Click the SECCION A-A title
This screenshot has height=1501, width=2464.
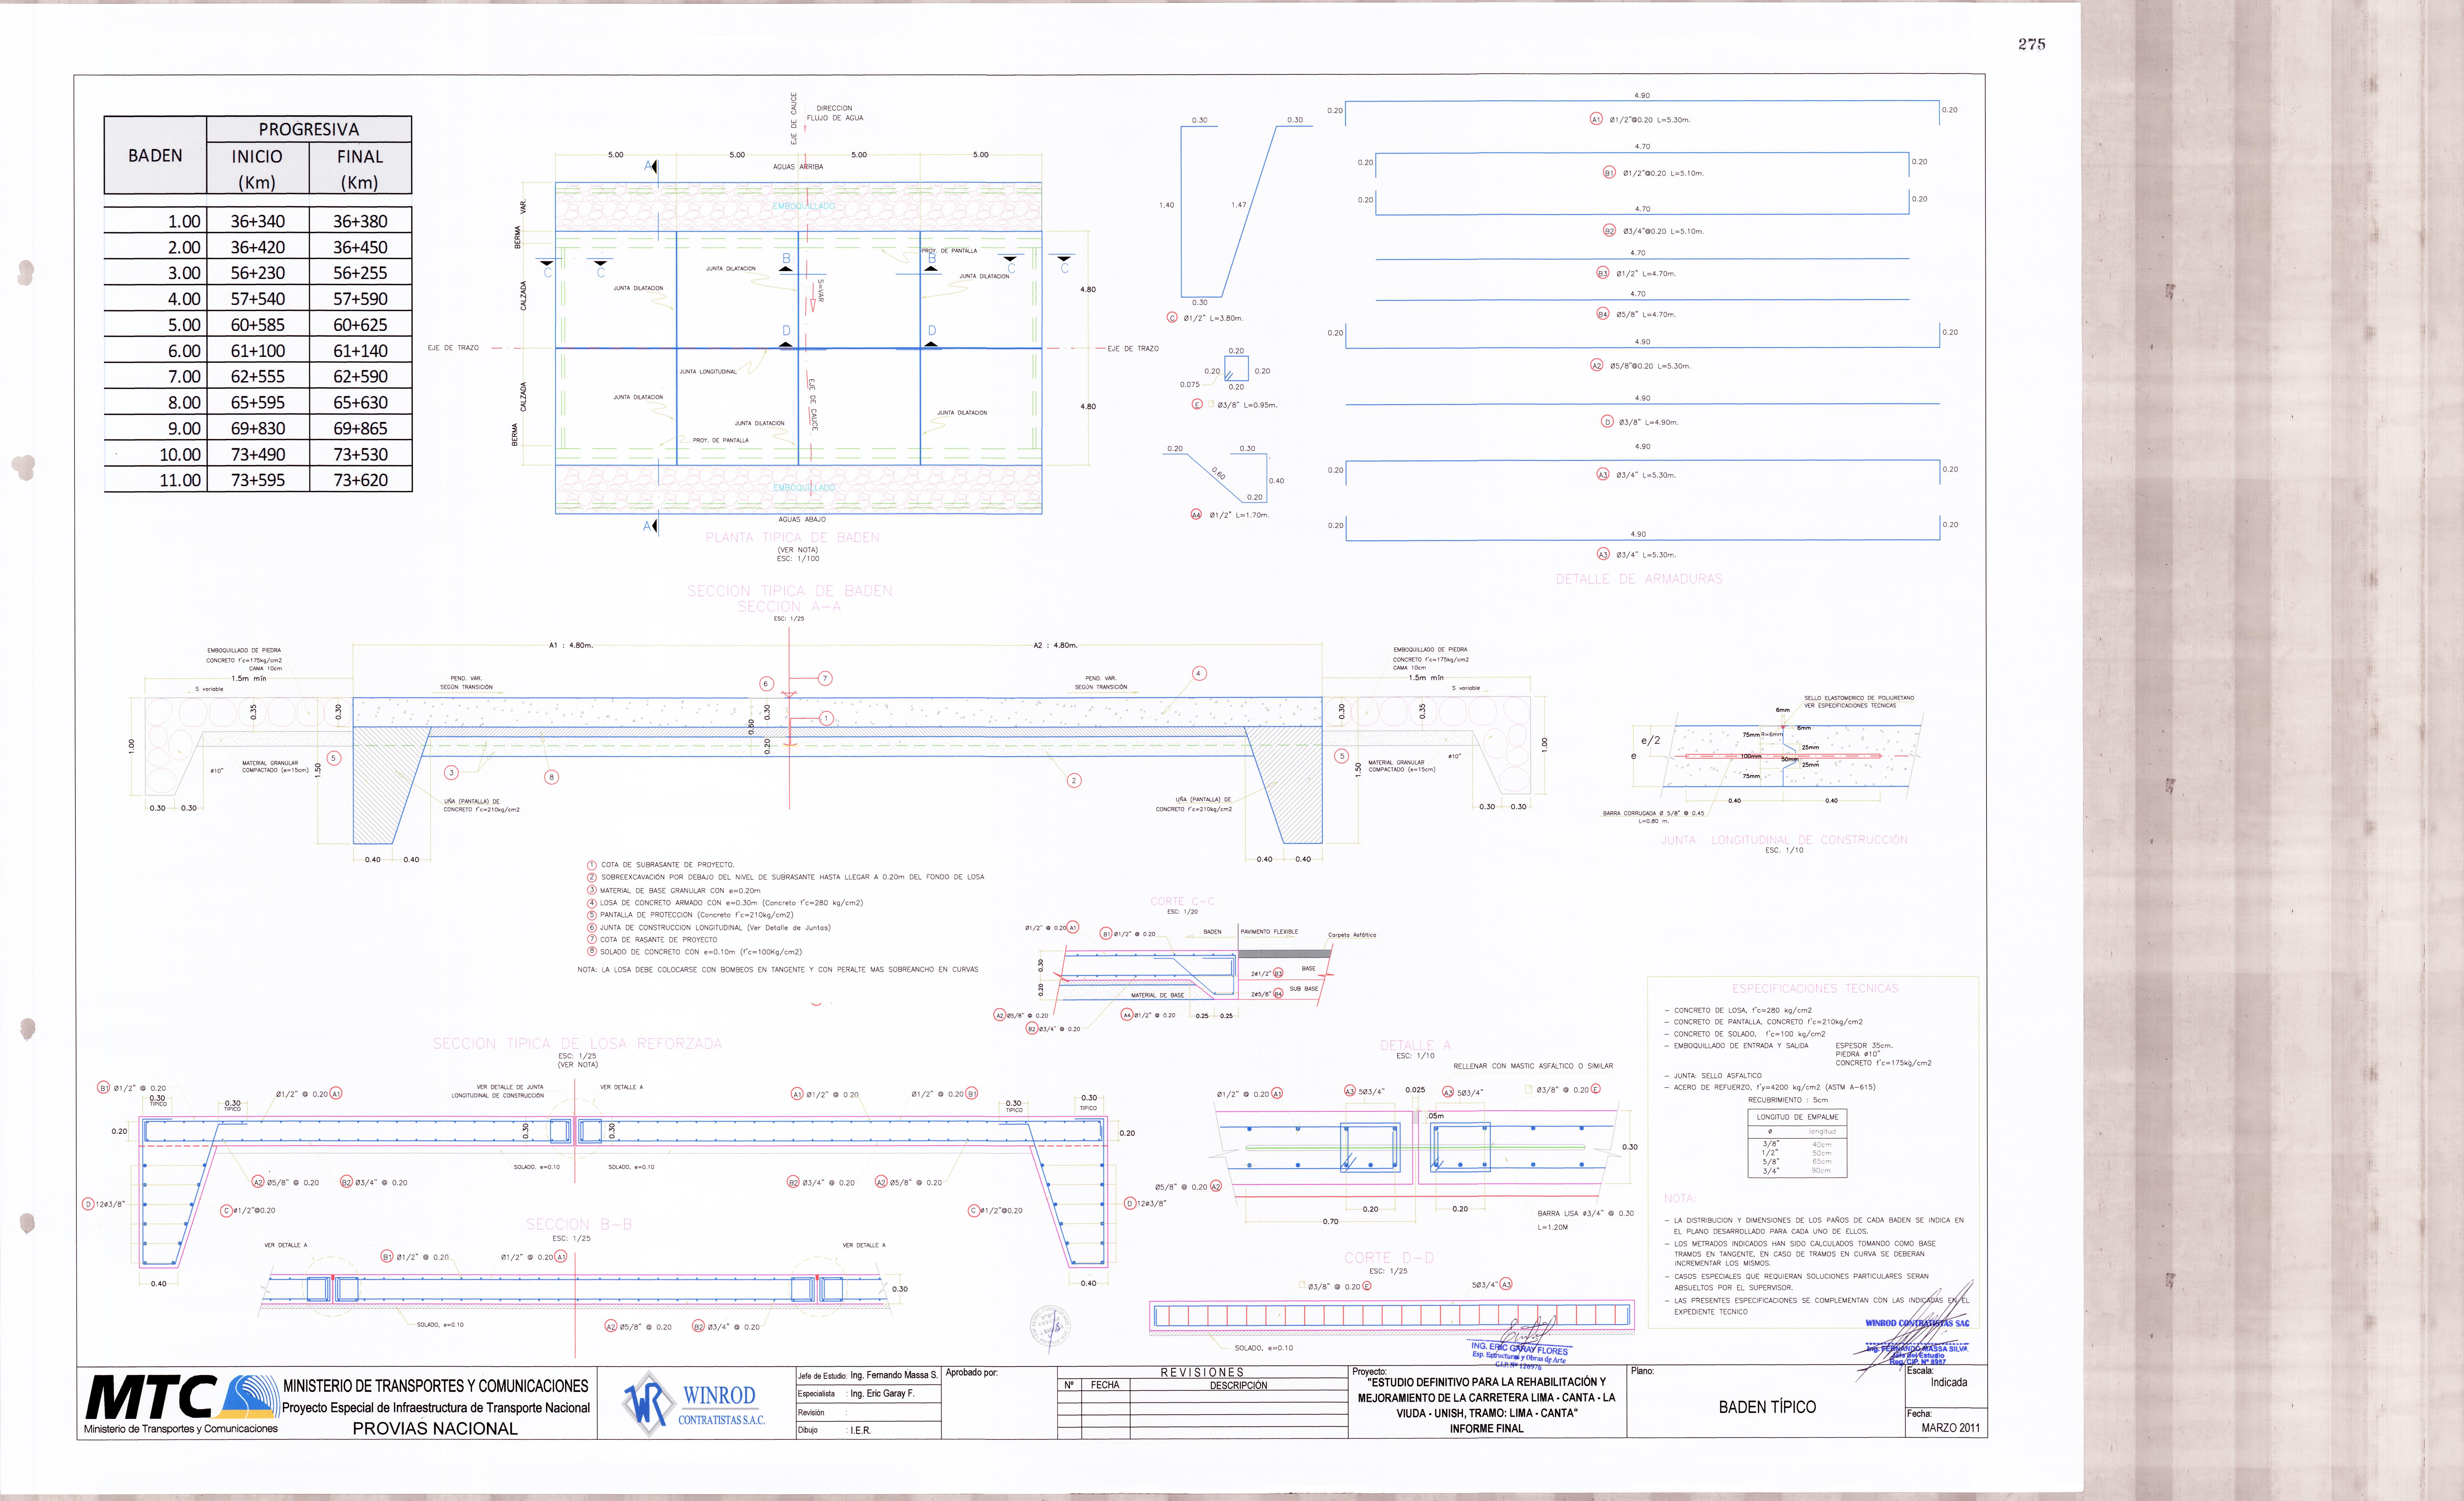789,607
